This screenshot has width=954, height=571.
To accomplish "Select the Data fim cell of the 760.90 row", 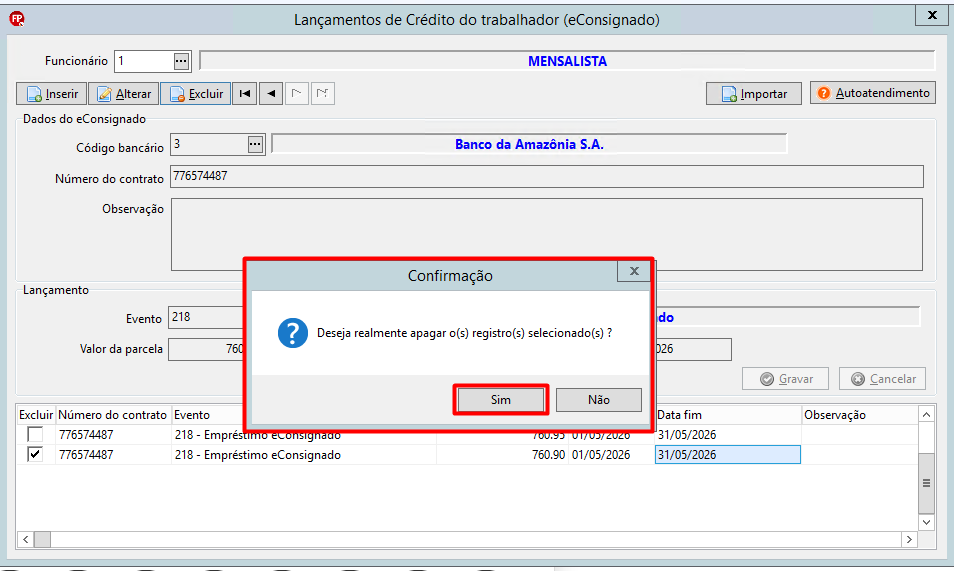I will (728, 455).
